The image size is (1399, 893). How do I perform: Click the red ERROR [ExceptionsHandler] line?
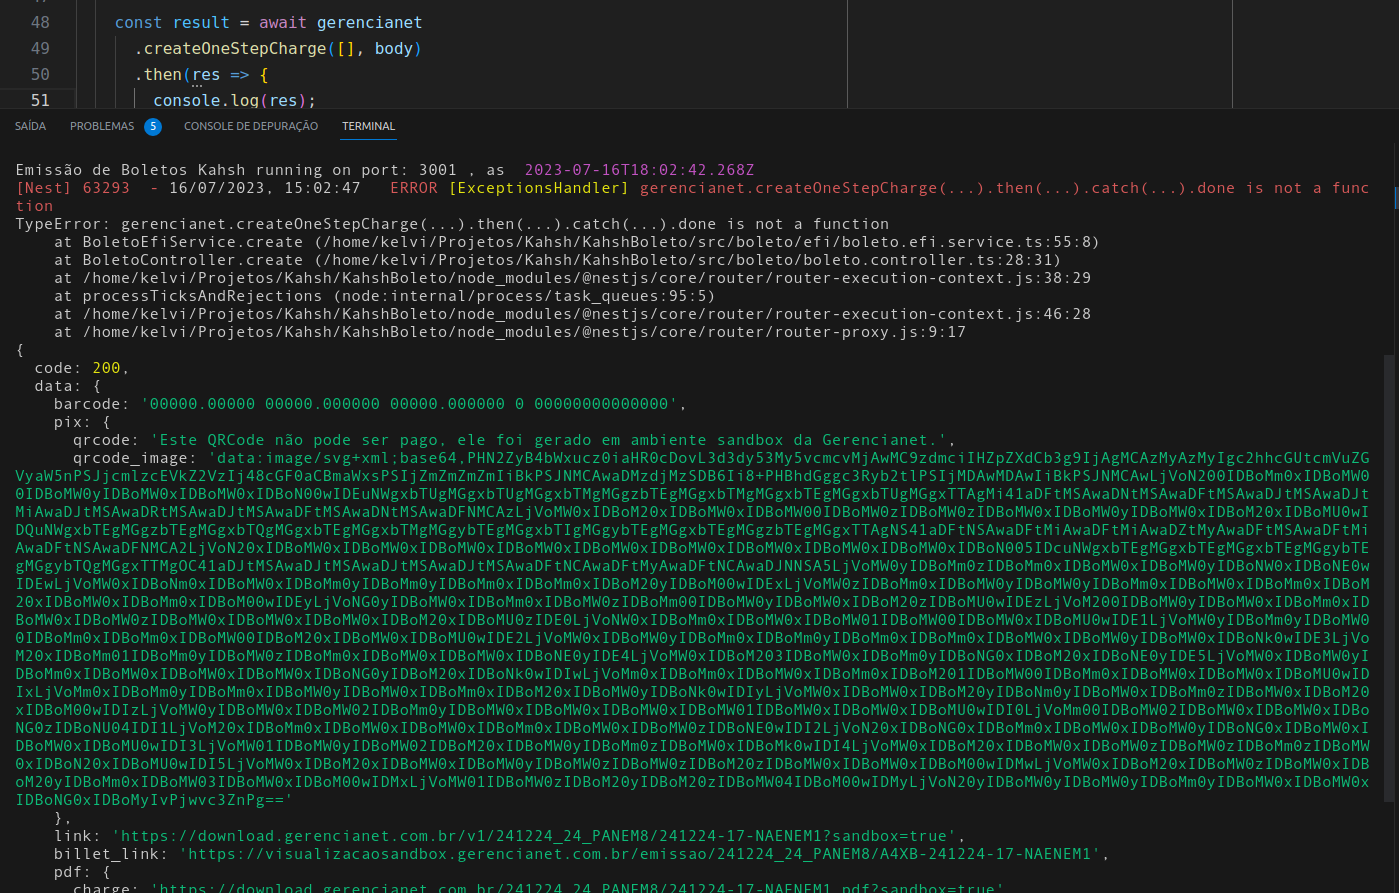tap(692, 197)
